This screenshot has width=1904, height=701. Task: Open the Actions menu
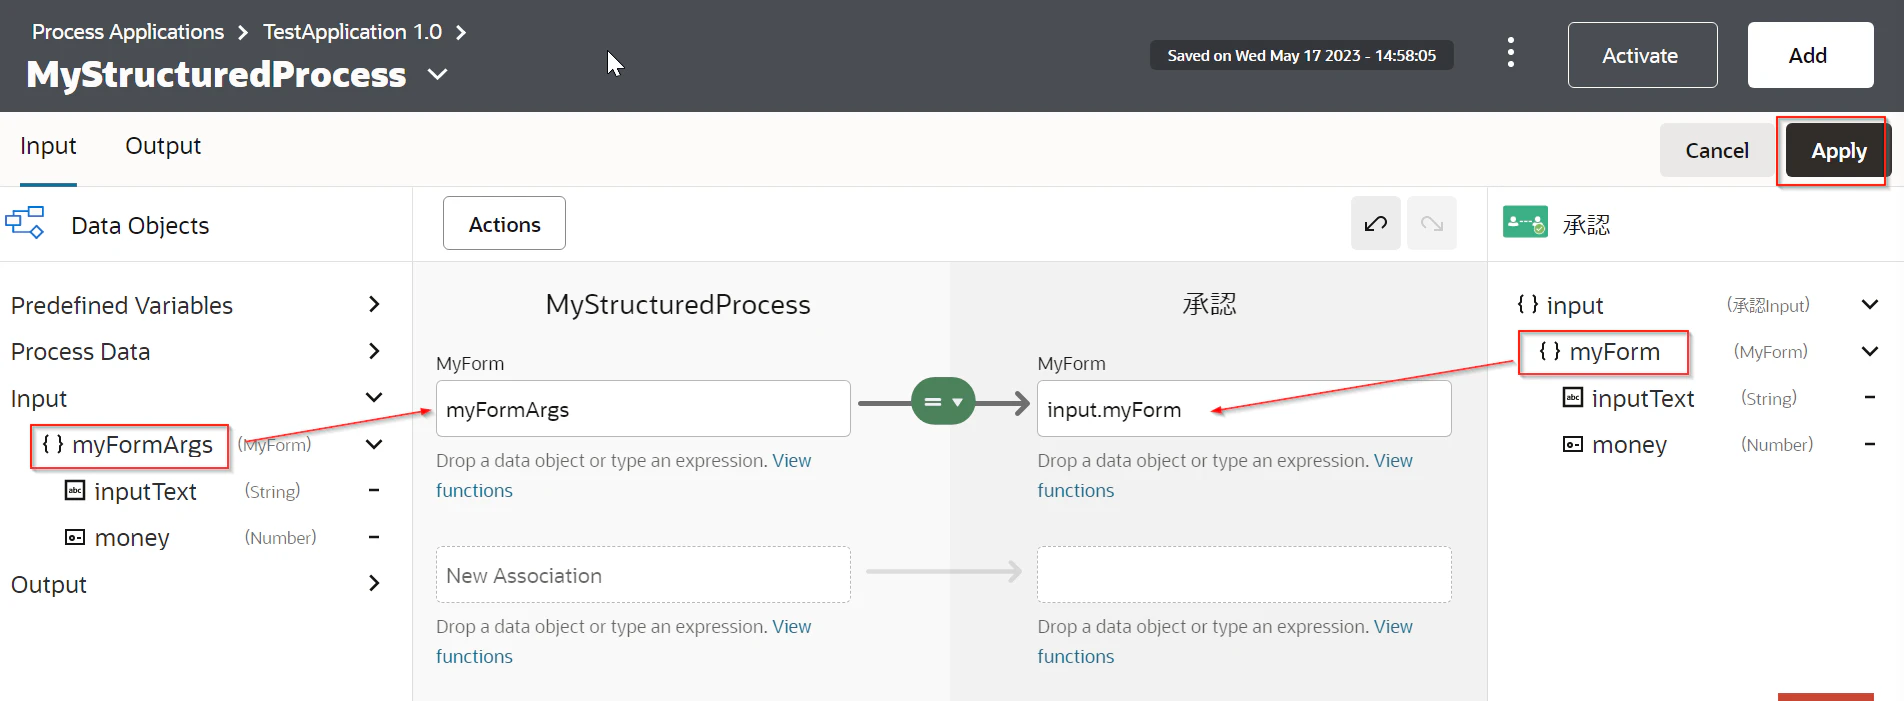(x=504, y=224)
